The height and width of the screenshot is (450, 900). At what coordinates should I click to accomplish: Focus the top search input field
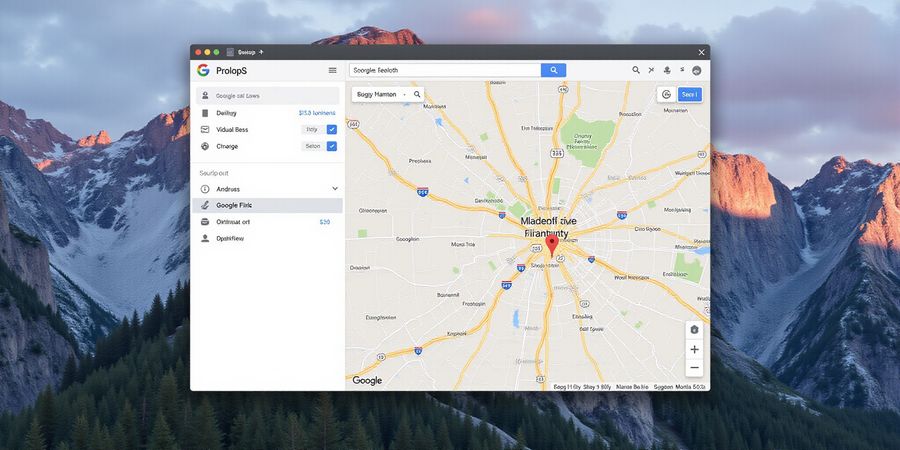click(445, 70)
